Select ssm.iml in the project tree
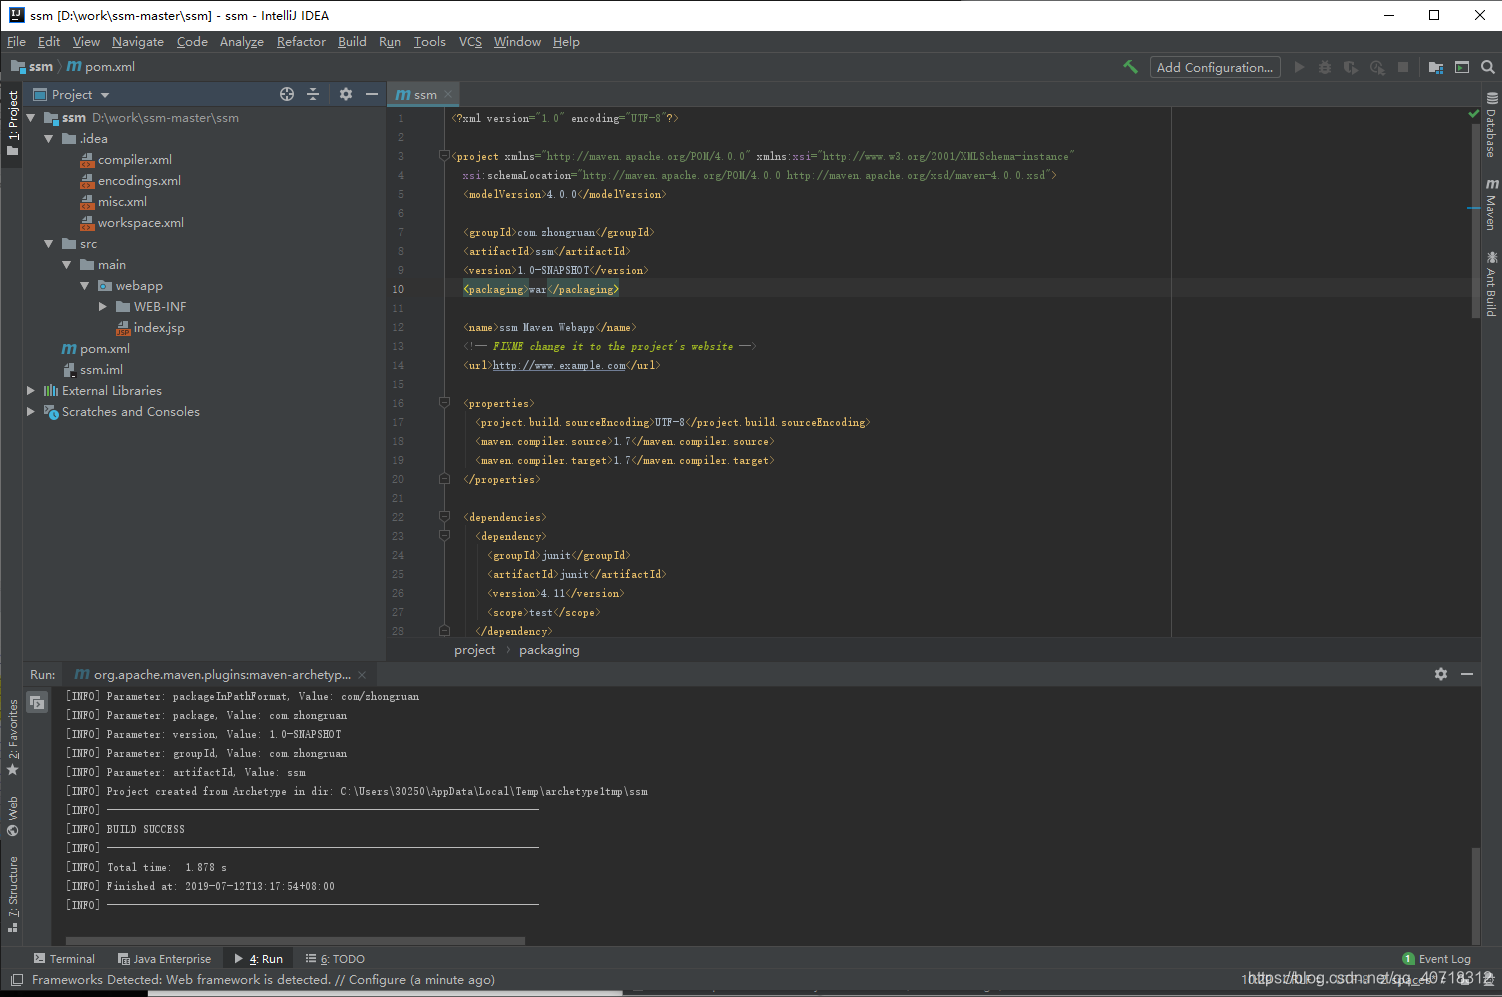 [x=92, y=370]
